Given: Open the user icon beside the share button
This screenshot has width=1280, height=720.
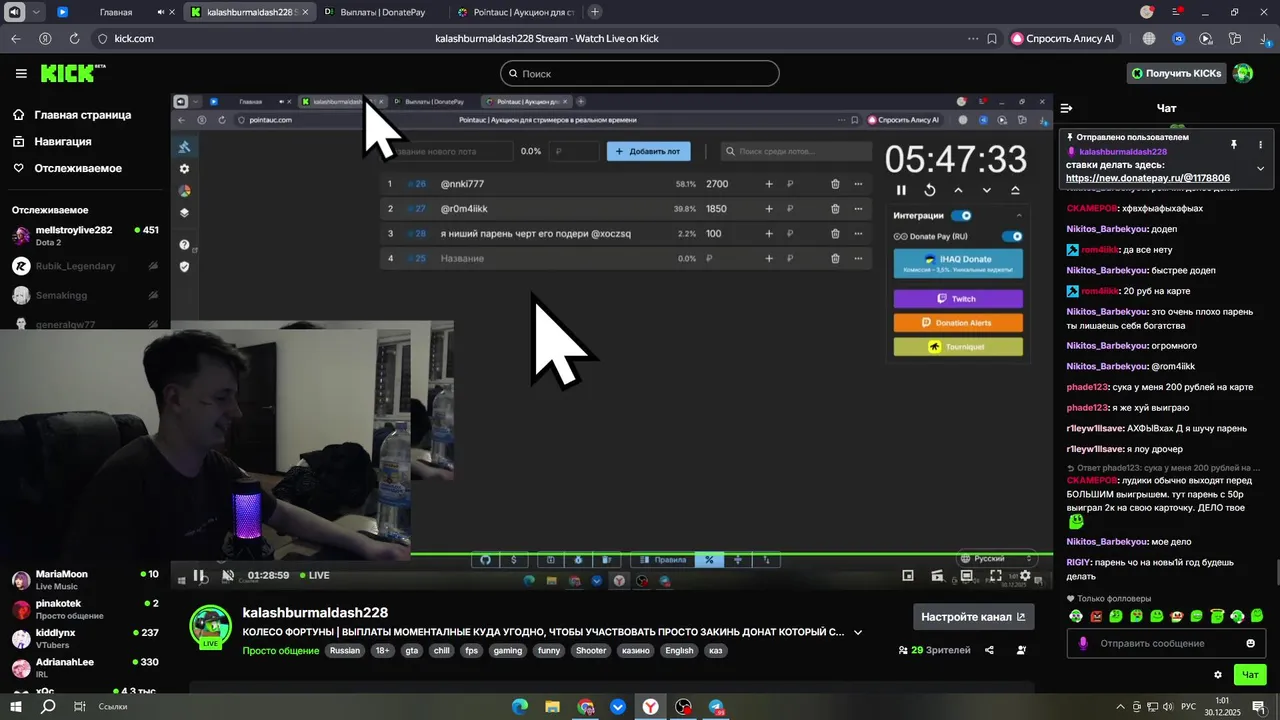Looking at the screenshot, I should [x=1021, y=650].
